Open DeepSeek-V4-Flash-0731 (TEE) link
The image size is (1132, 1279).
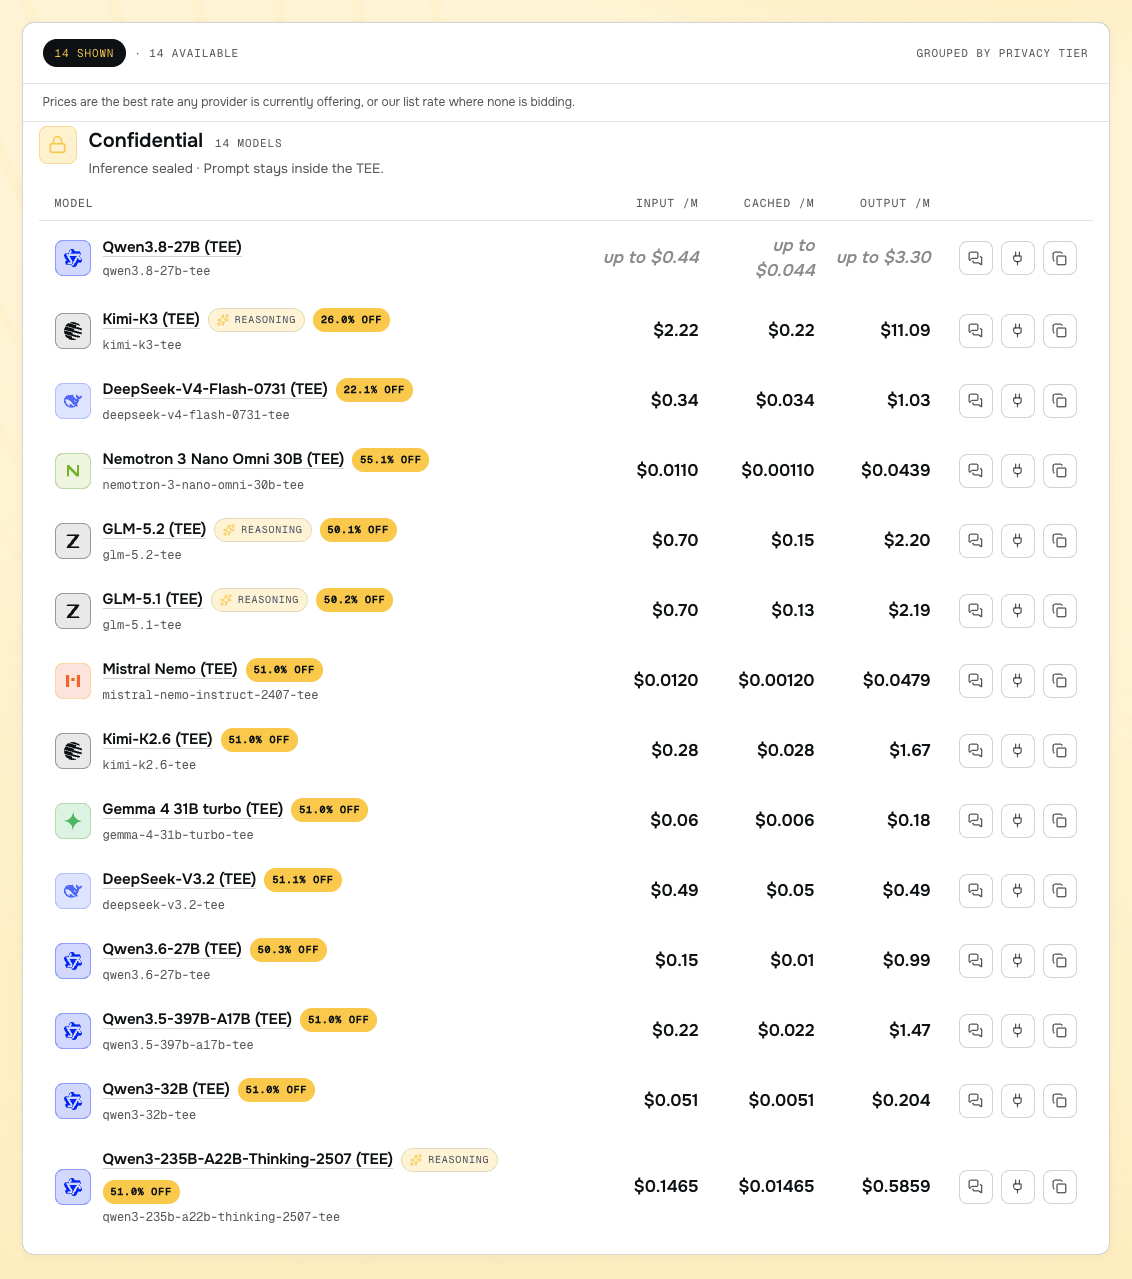[215, 389]
